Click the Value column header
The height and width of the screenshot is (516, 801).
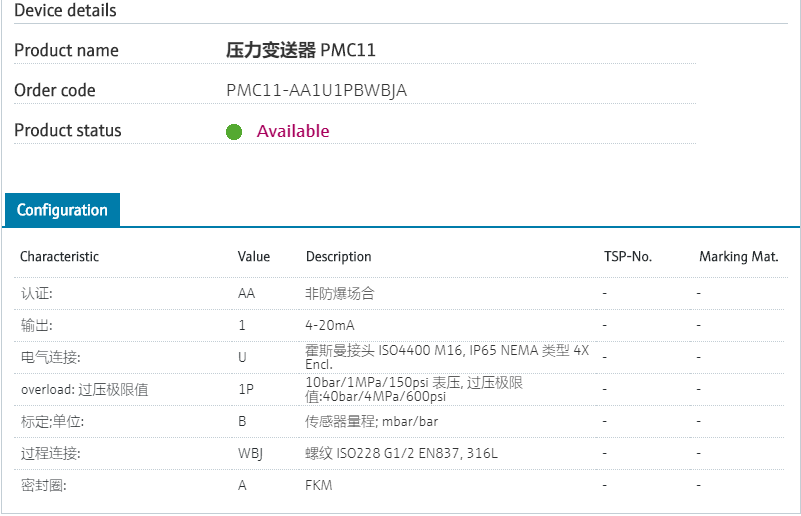tap(254, 257)
